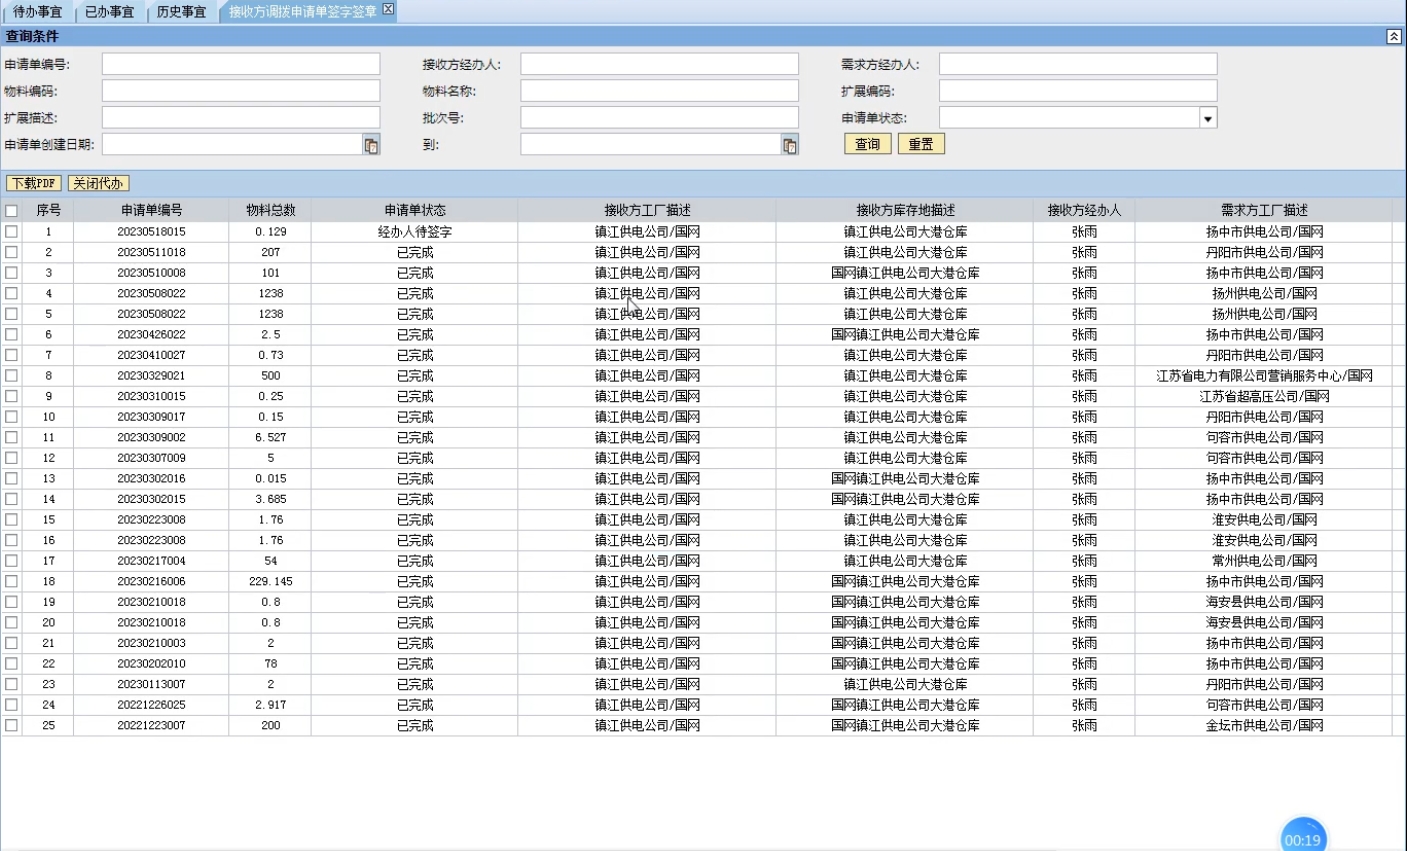Tick the select-all checkbox in table header
1407x851 pixels.
coord(12,211)
